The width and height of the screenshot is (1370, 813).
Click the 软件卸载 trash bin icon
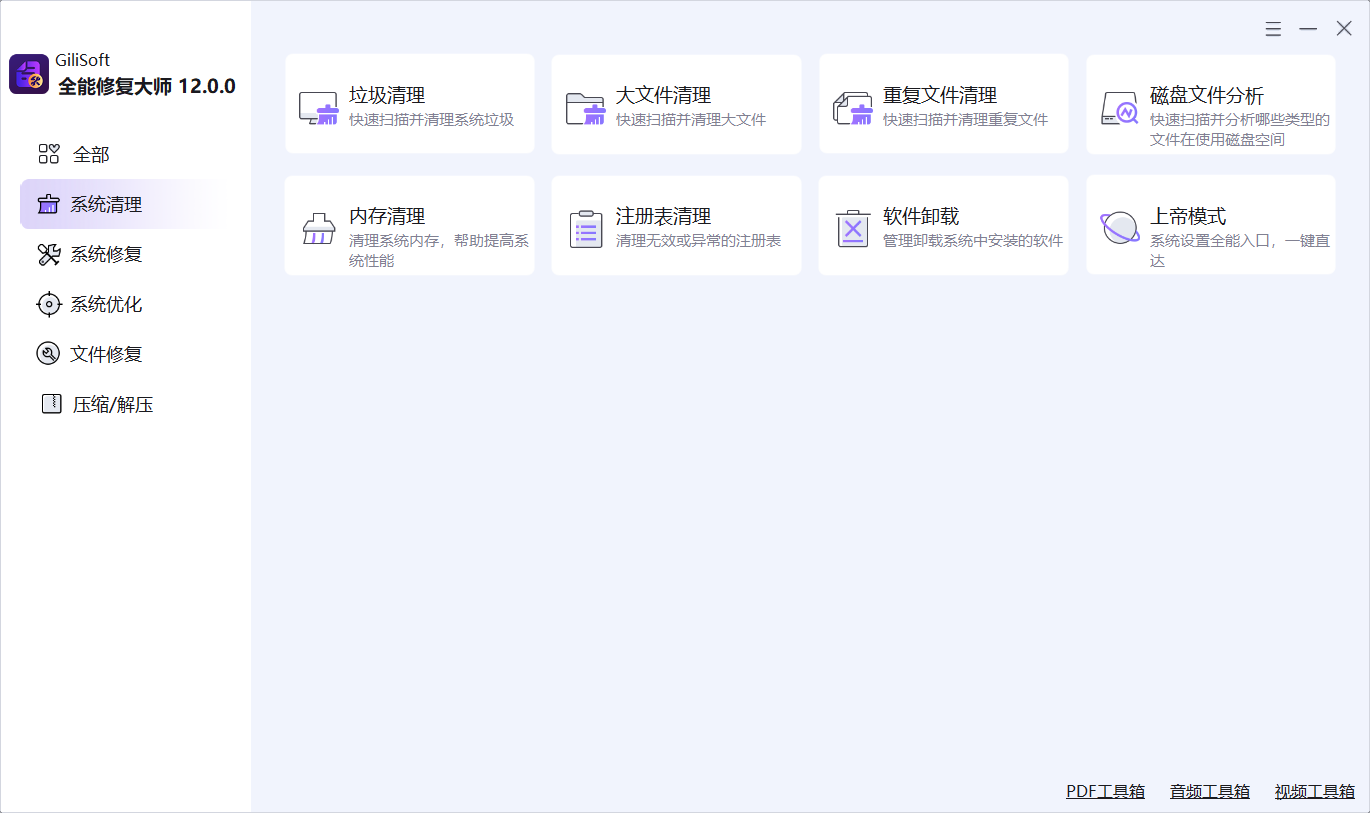coord(853,229)
